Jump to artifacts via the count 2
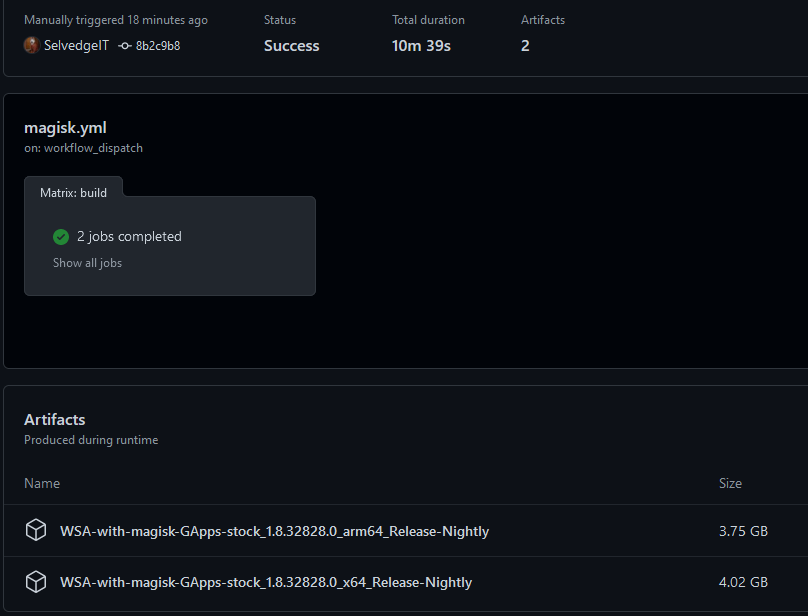 (x=525, y=46)
